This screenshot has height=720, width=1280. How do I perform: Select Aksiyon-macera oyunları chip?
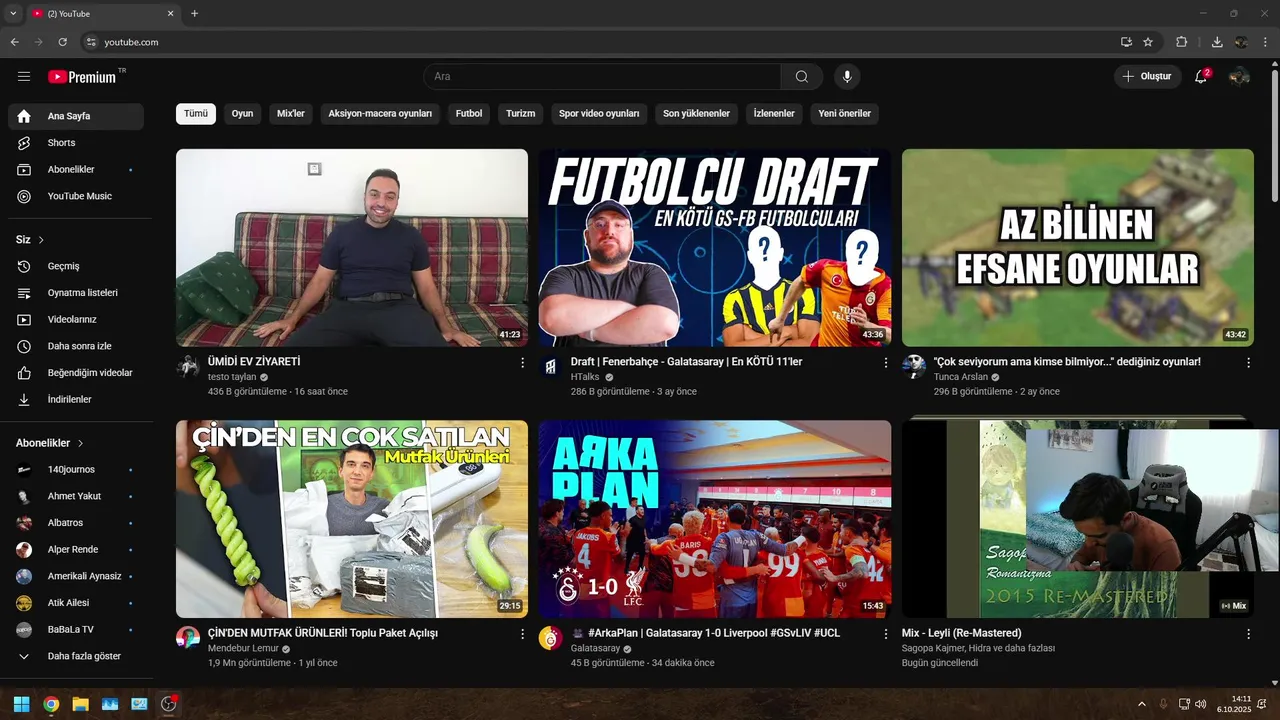pyautogui.click(x=380, y=114)
